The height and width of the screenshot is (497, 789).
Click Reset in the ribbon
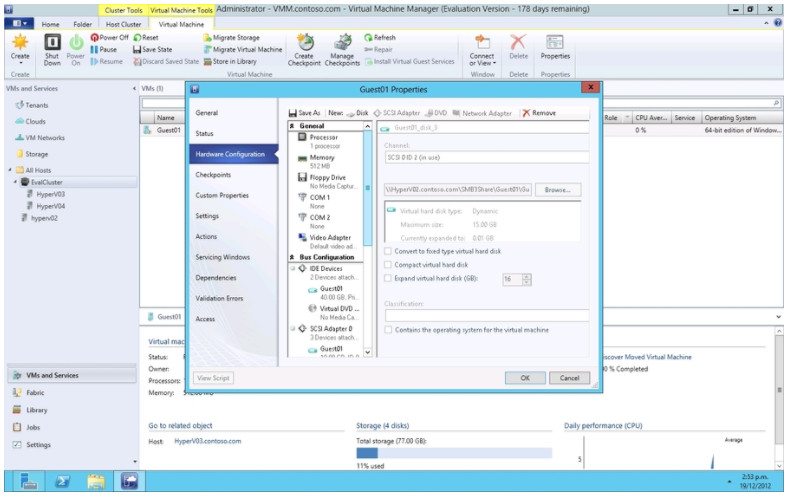(x=146, y=37)
